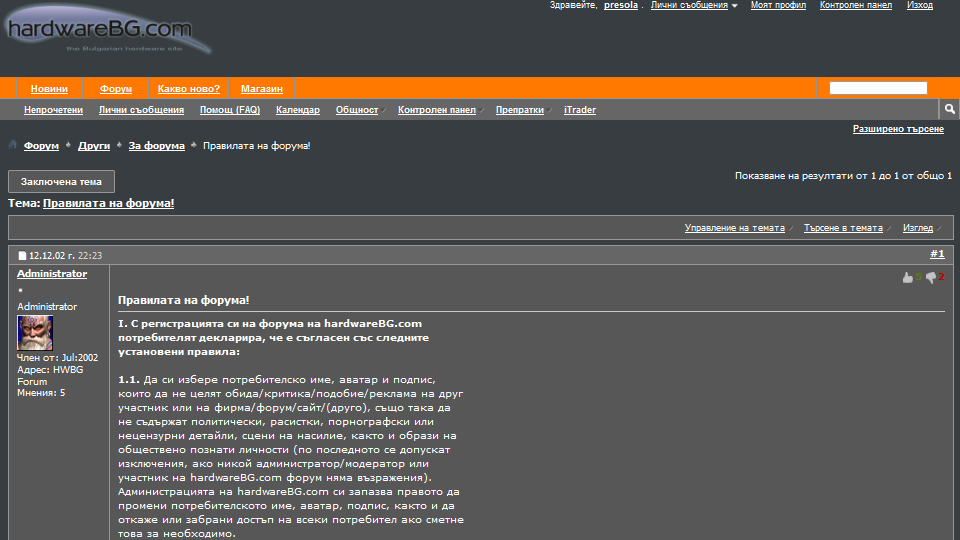This screenshot has height=540, width=960.
Task: Open the Administrator profile link
Action: coord(52,274)
